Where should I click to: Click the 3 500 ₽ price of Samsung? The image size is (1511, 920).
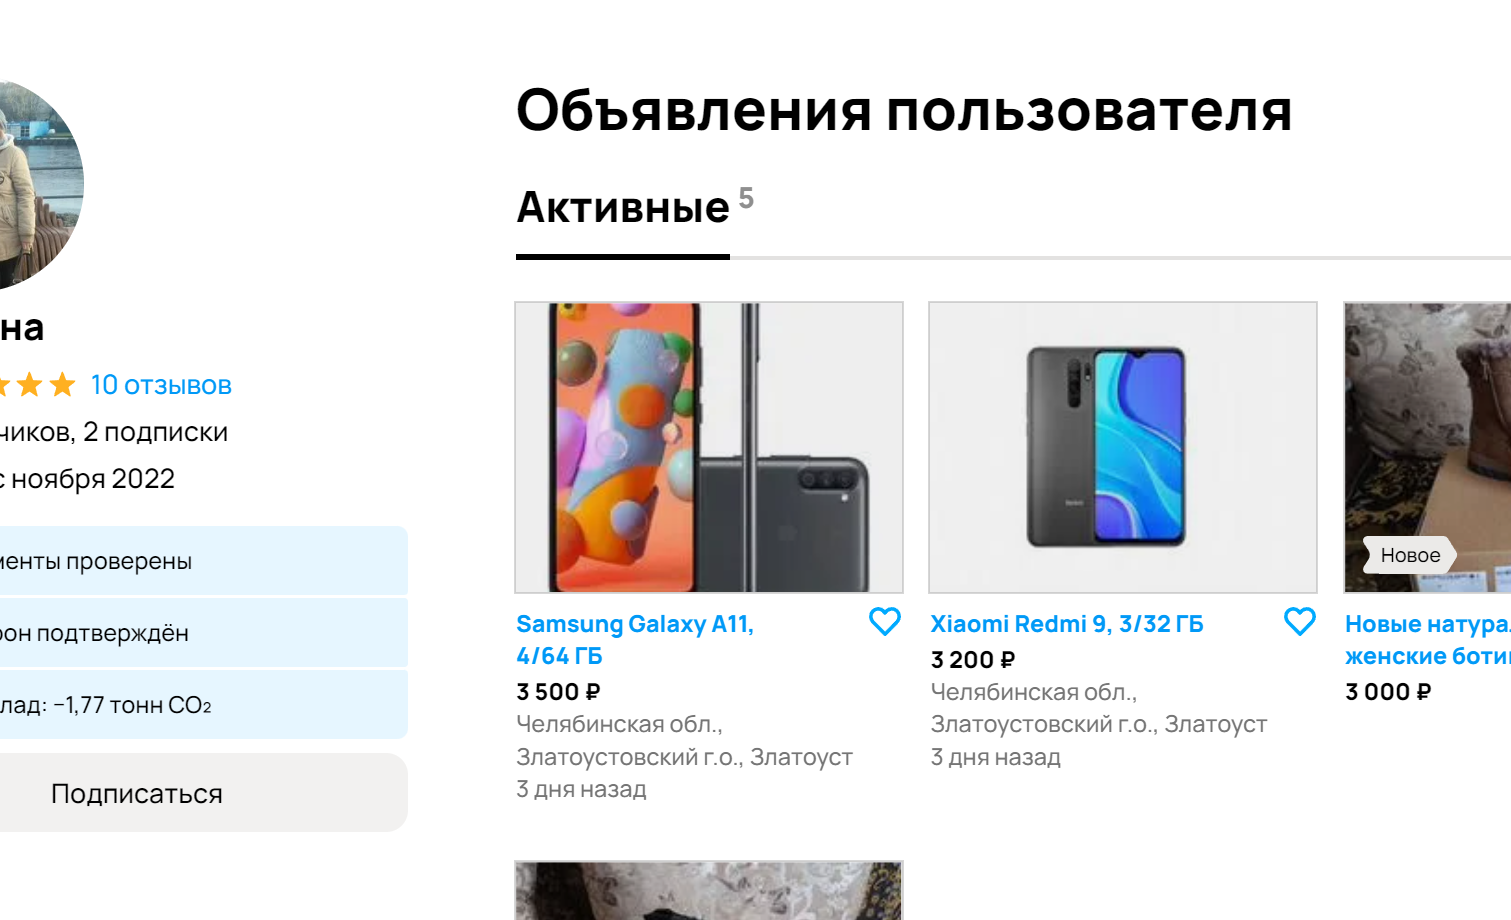click(558, 692)
